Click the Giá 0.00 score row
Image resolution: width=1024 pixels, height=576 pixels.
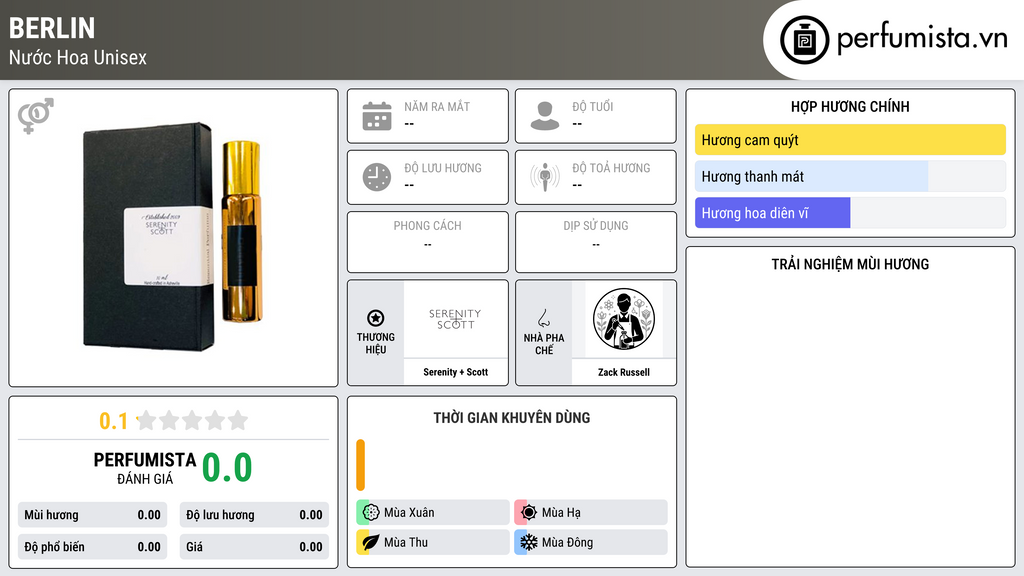click(x=254, y=547)
